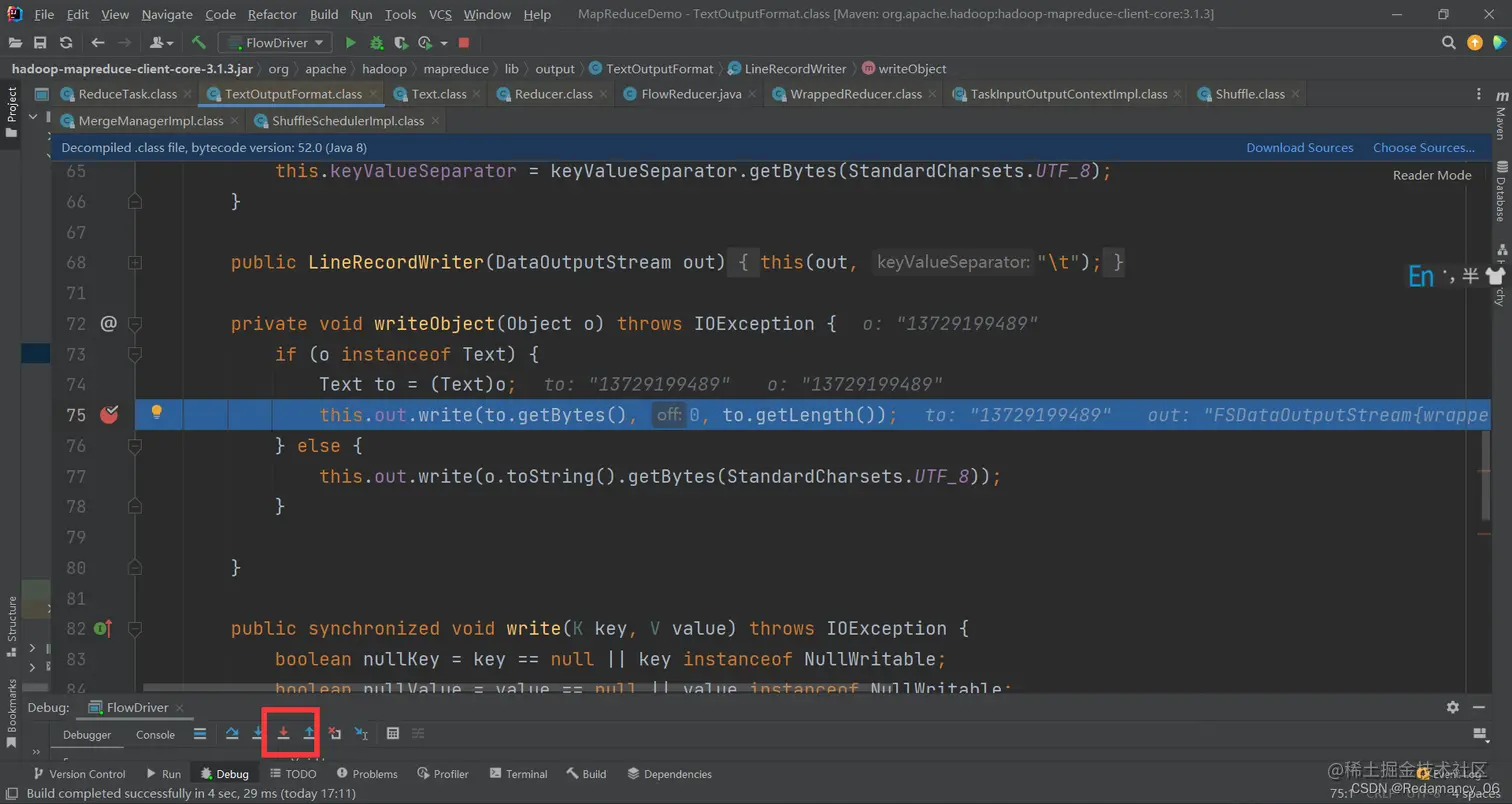Open the Maven side panel
Screen dimensions: 1512x804
tap(1500, 116)
